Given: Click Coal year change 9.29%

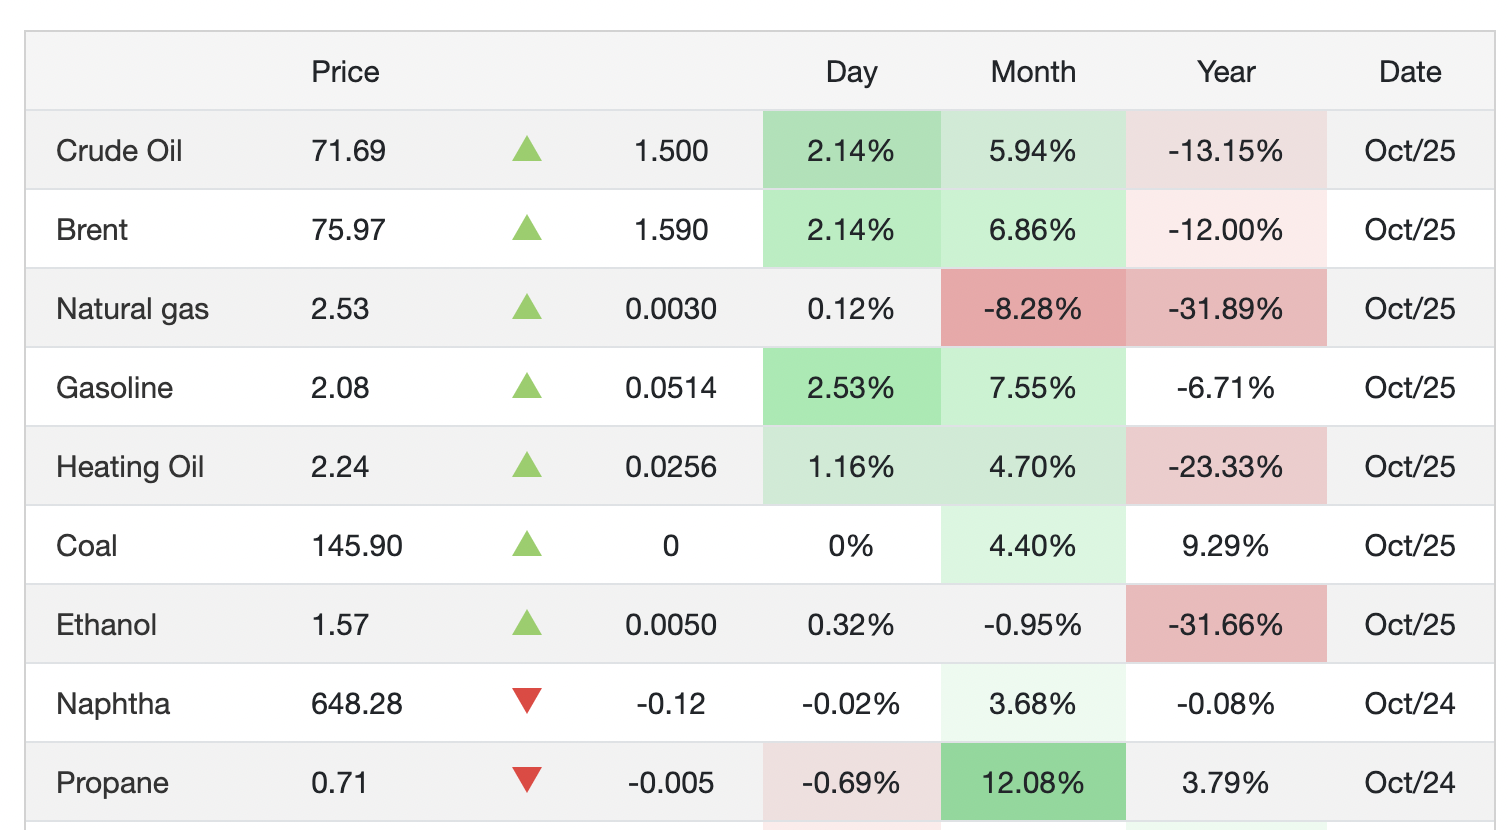Looking at the screenshot, I should point(1226,546).
